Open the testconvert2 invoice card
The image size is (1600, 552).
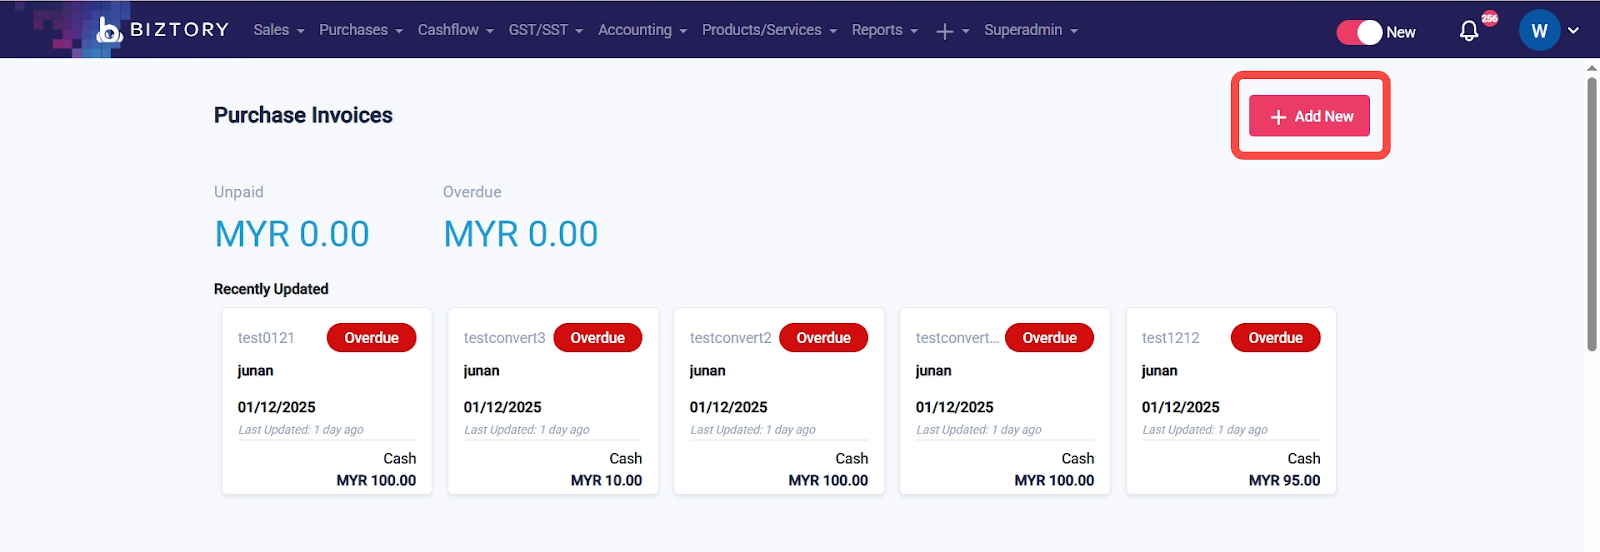[x=779, y=401]
